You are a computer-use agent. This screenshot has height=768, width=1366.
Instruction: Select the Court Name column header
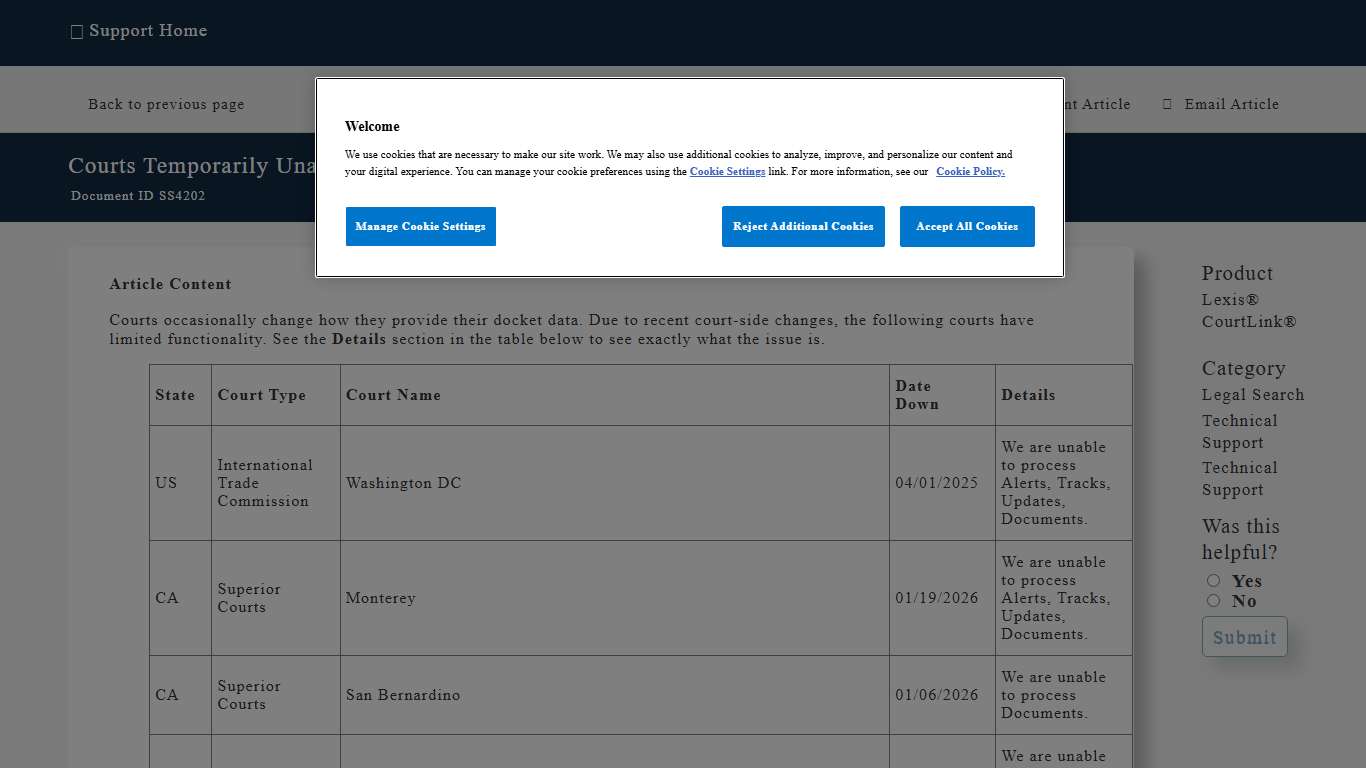point(391,395)
